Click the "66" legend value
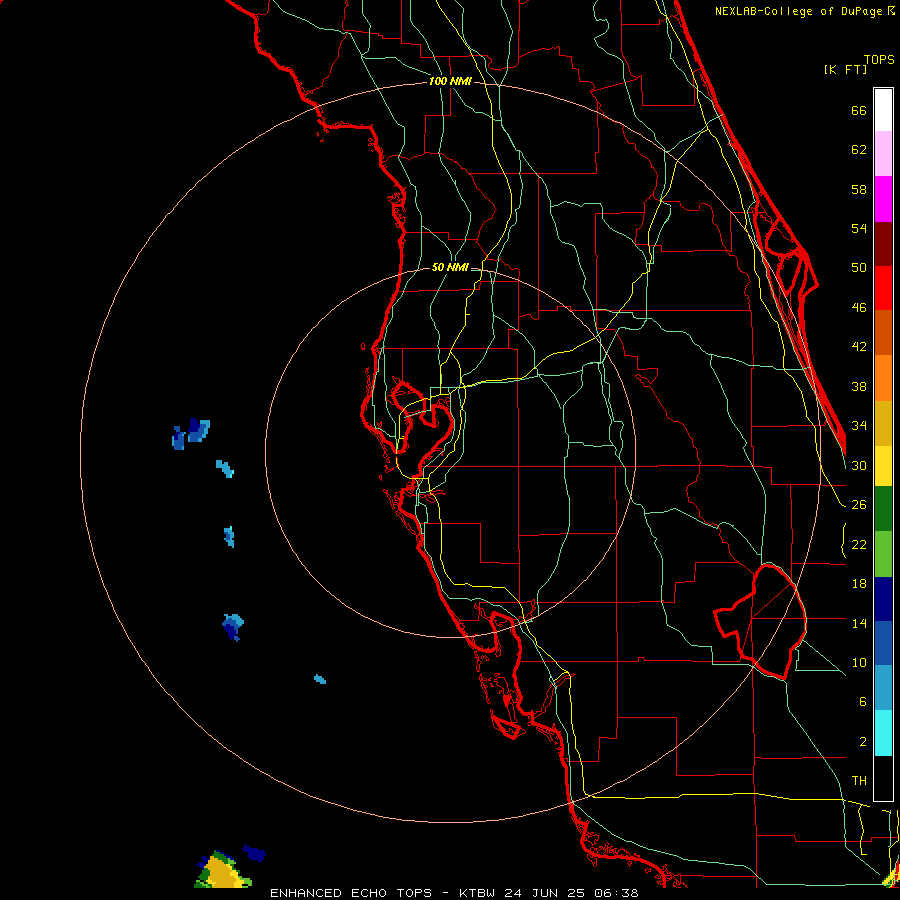 coord(859,111)
